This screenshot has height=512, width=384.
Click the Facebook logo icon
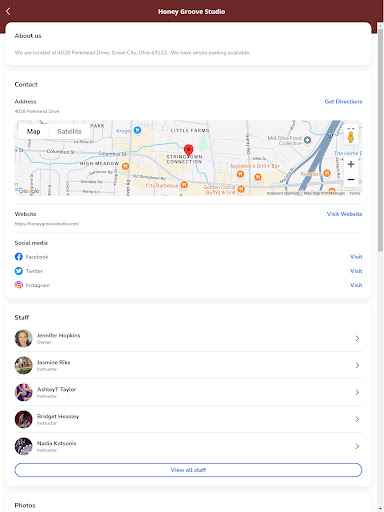click(x=19, y=257)
